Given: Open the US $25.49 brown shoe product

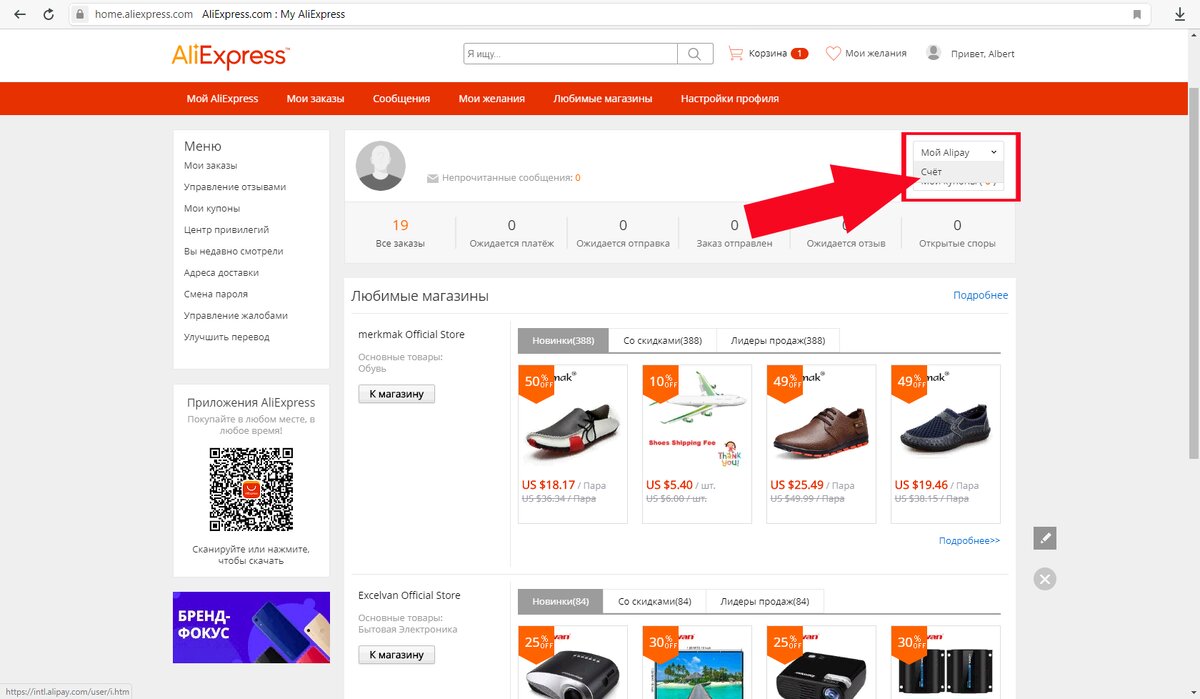Looking at the screenshot, I should (x=821, y=444).
